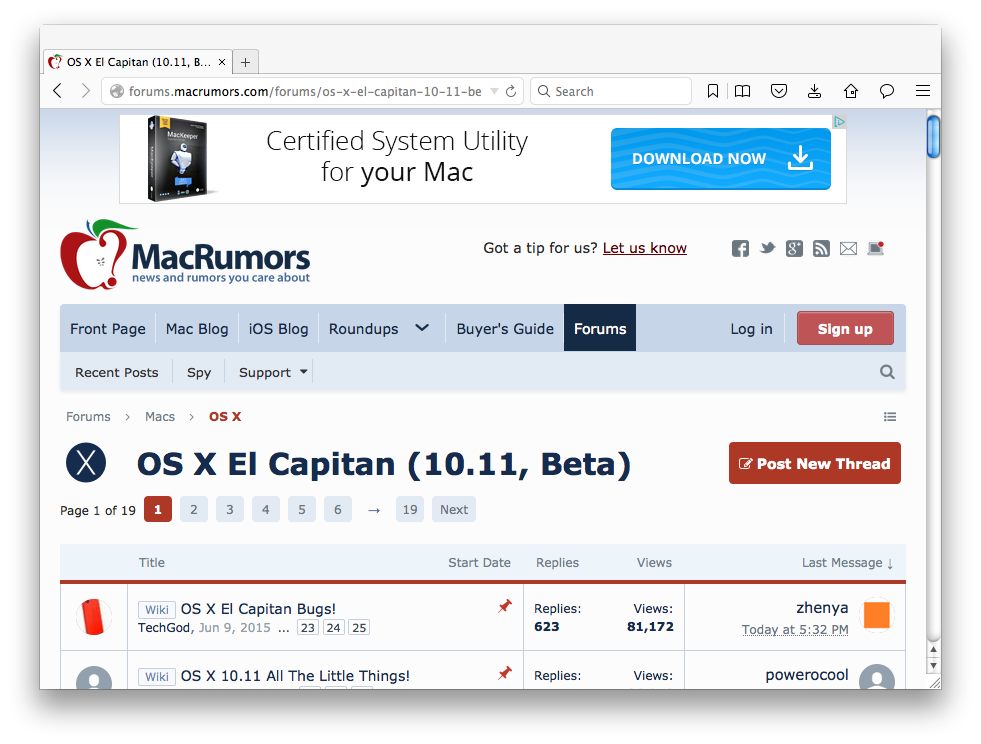Go to OS X breadcrumb
This screenshot has width=981, height=744.
pyautogui.click(x=225, y=417)
